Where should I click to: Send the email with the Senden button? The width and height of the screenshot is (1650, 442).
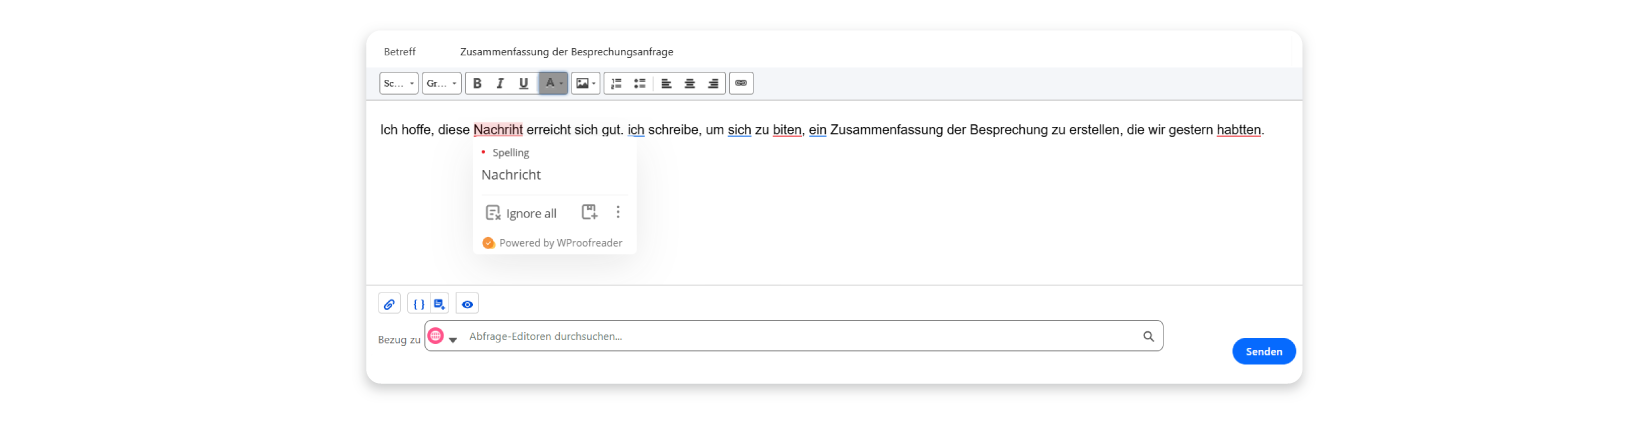pos(1264,351)
